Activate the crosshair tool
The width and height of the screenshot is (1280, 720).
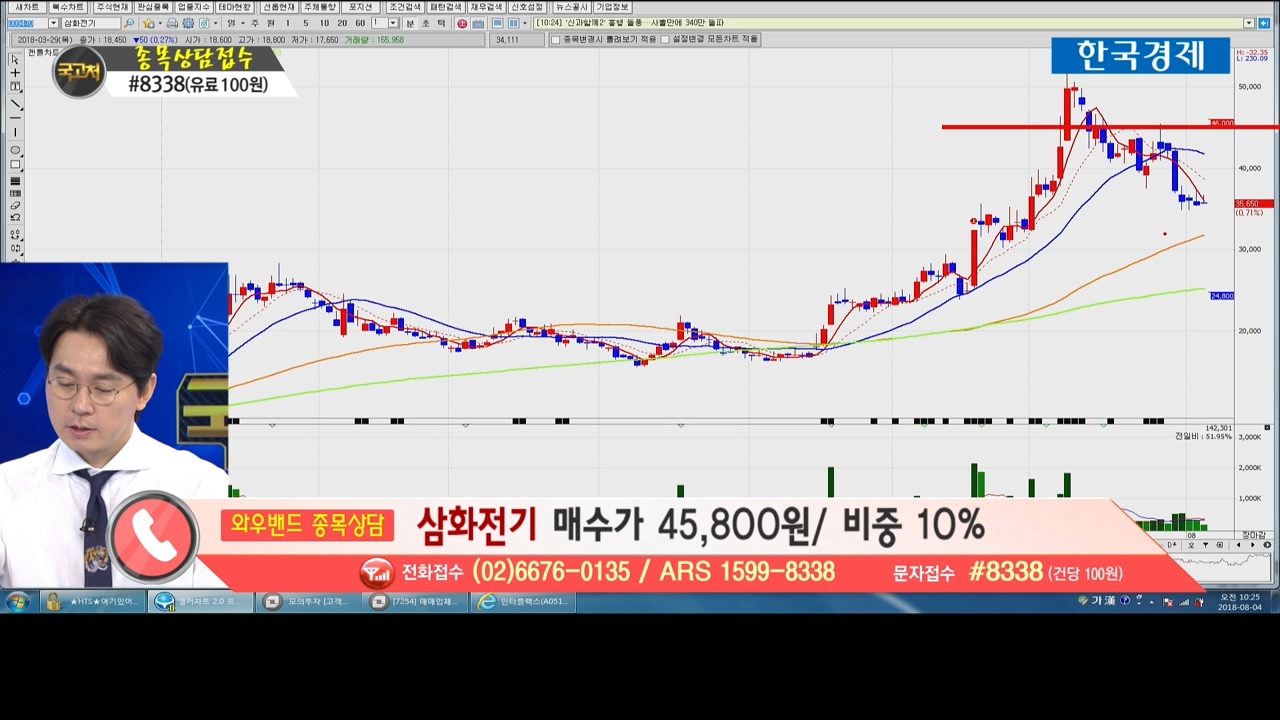click(15, 73)
